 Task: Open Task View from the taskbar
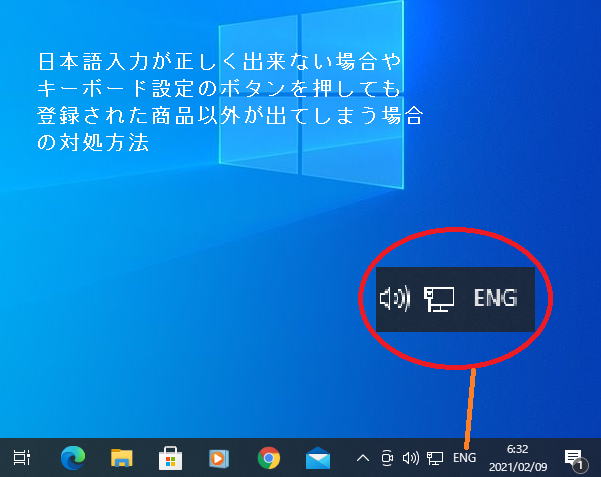click(22, 457)
